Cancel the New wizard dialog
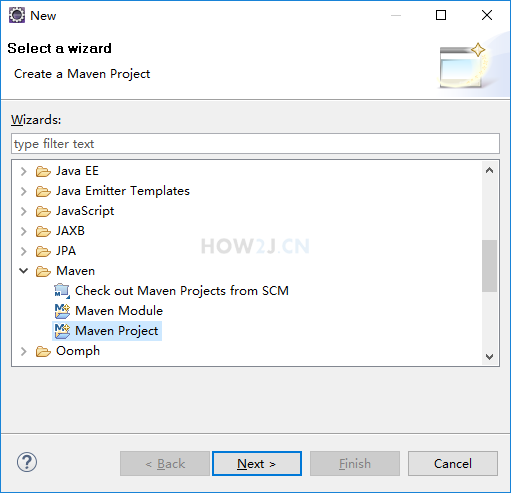This screenshot has width=511, height=493. point(453,463)
